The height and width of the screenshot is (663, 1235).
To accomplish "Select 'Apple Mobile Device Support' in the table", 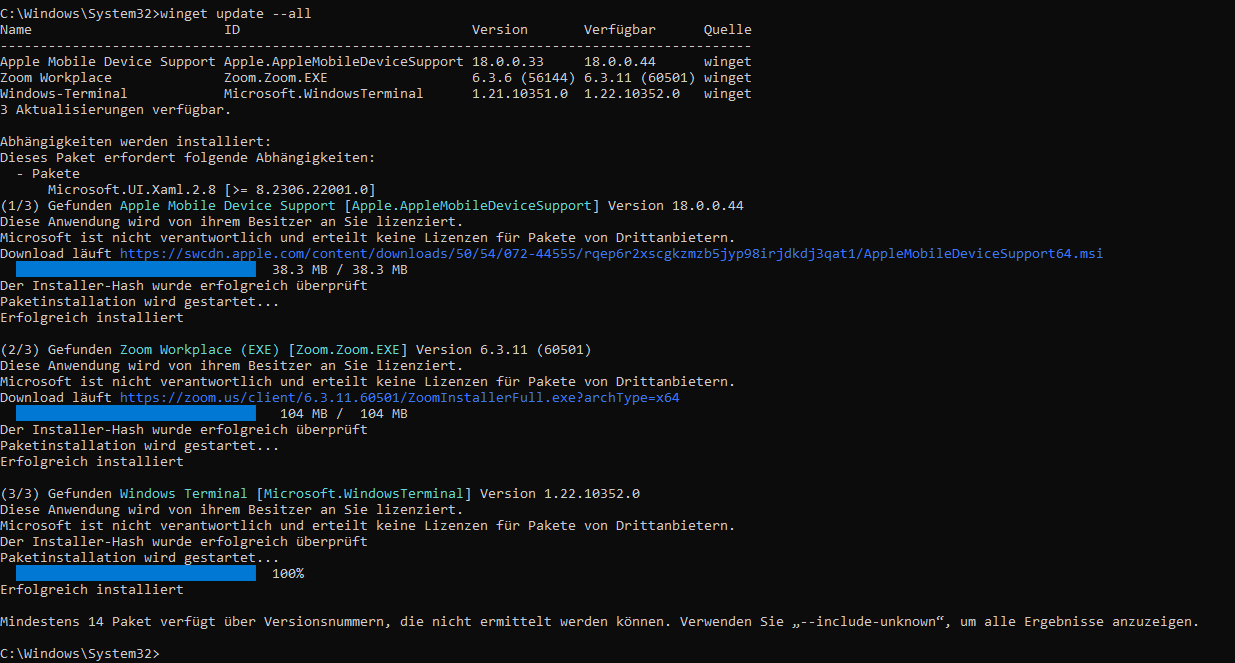I will click(108, 62).
